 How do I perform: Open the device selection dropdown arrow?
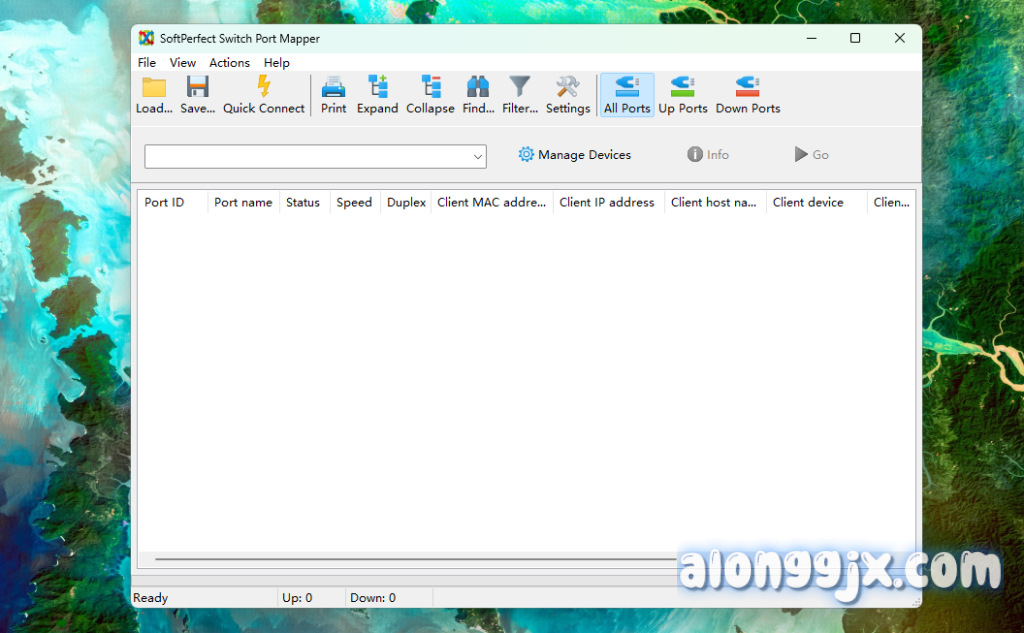(478, 157)
